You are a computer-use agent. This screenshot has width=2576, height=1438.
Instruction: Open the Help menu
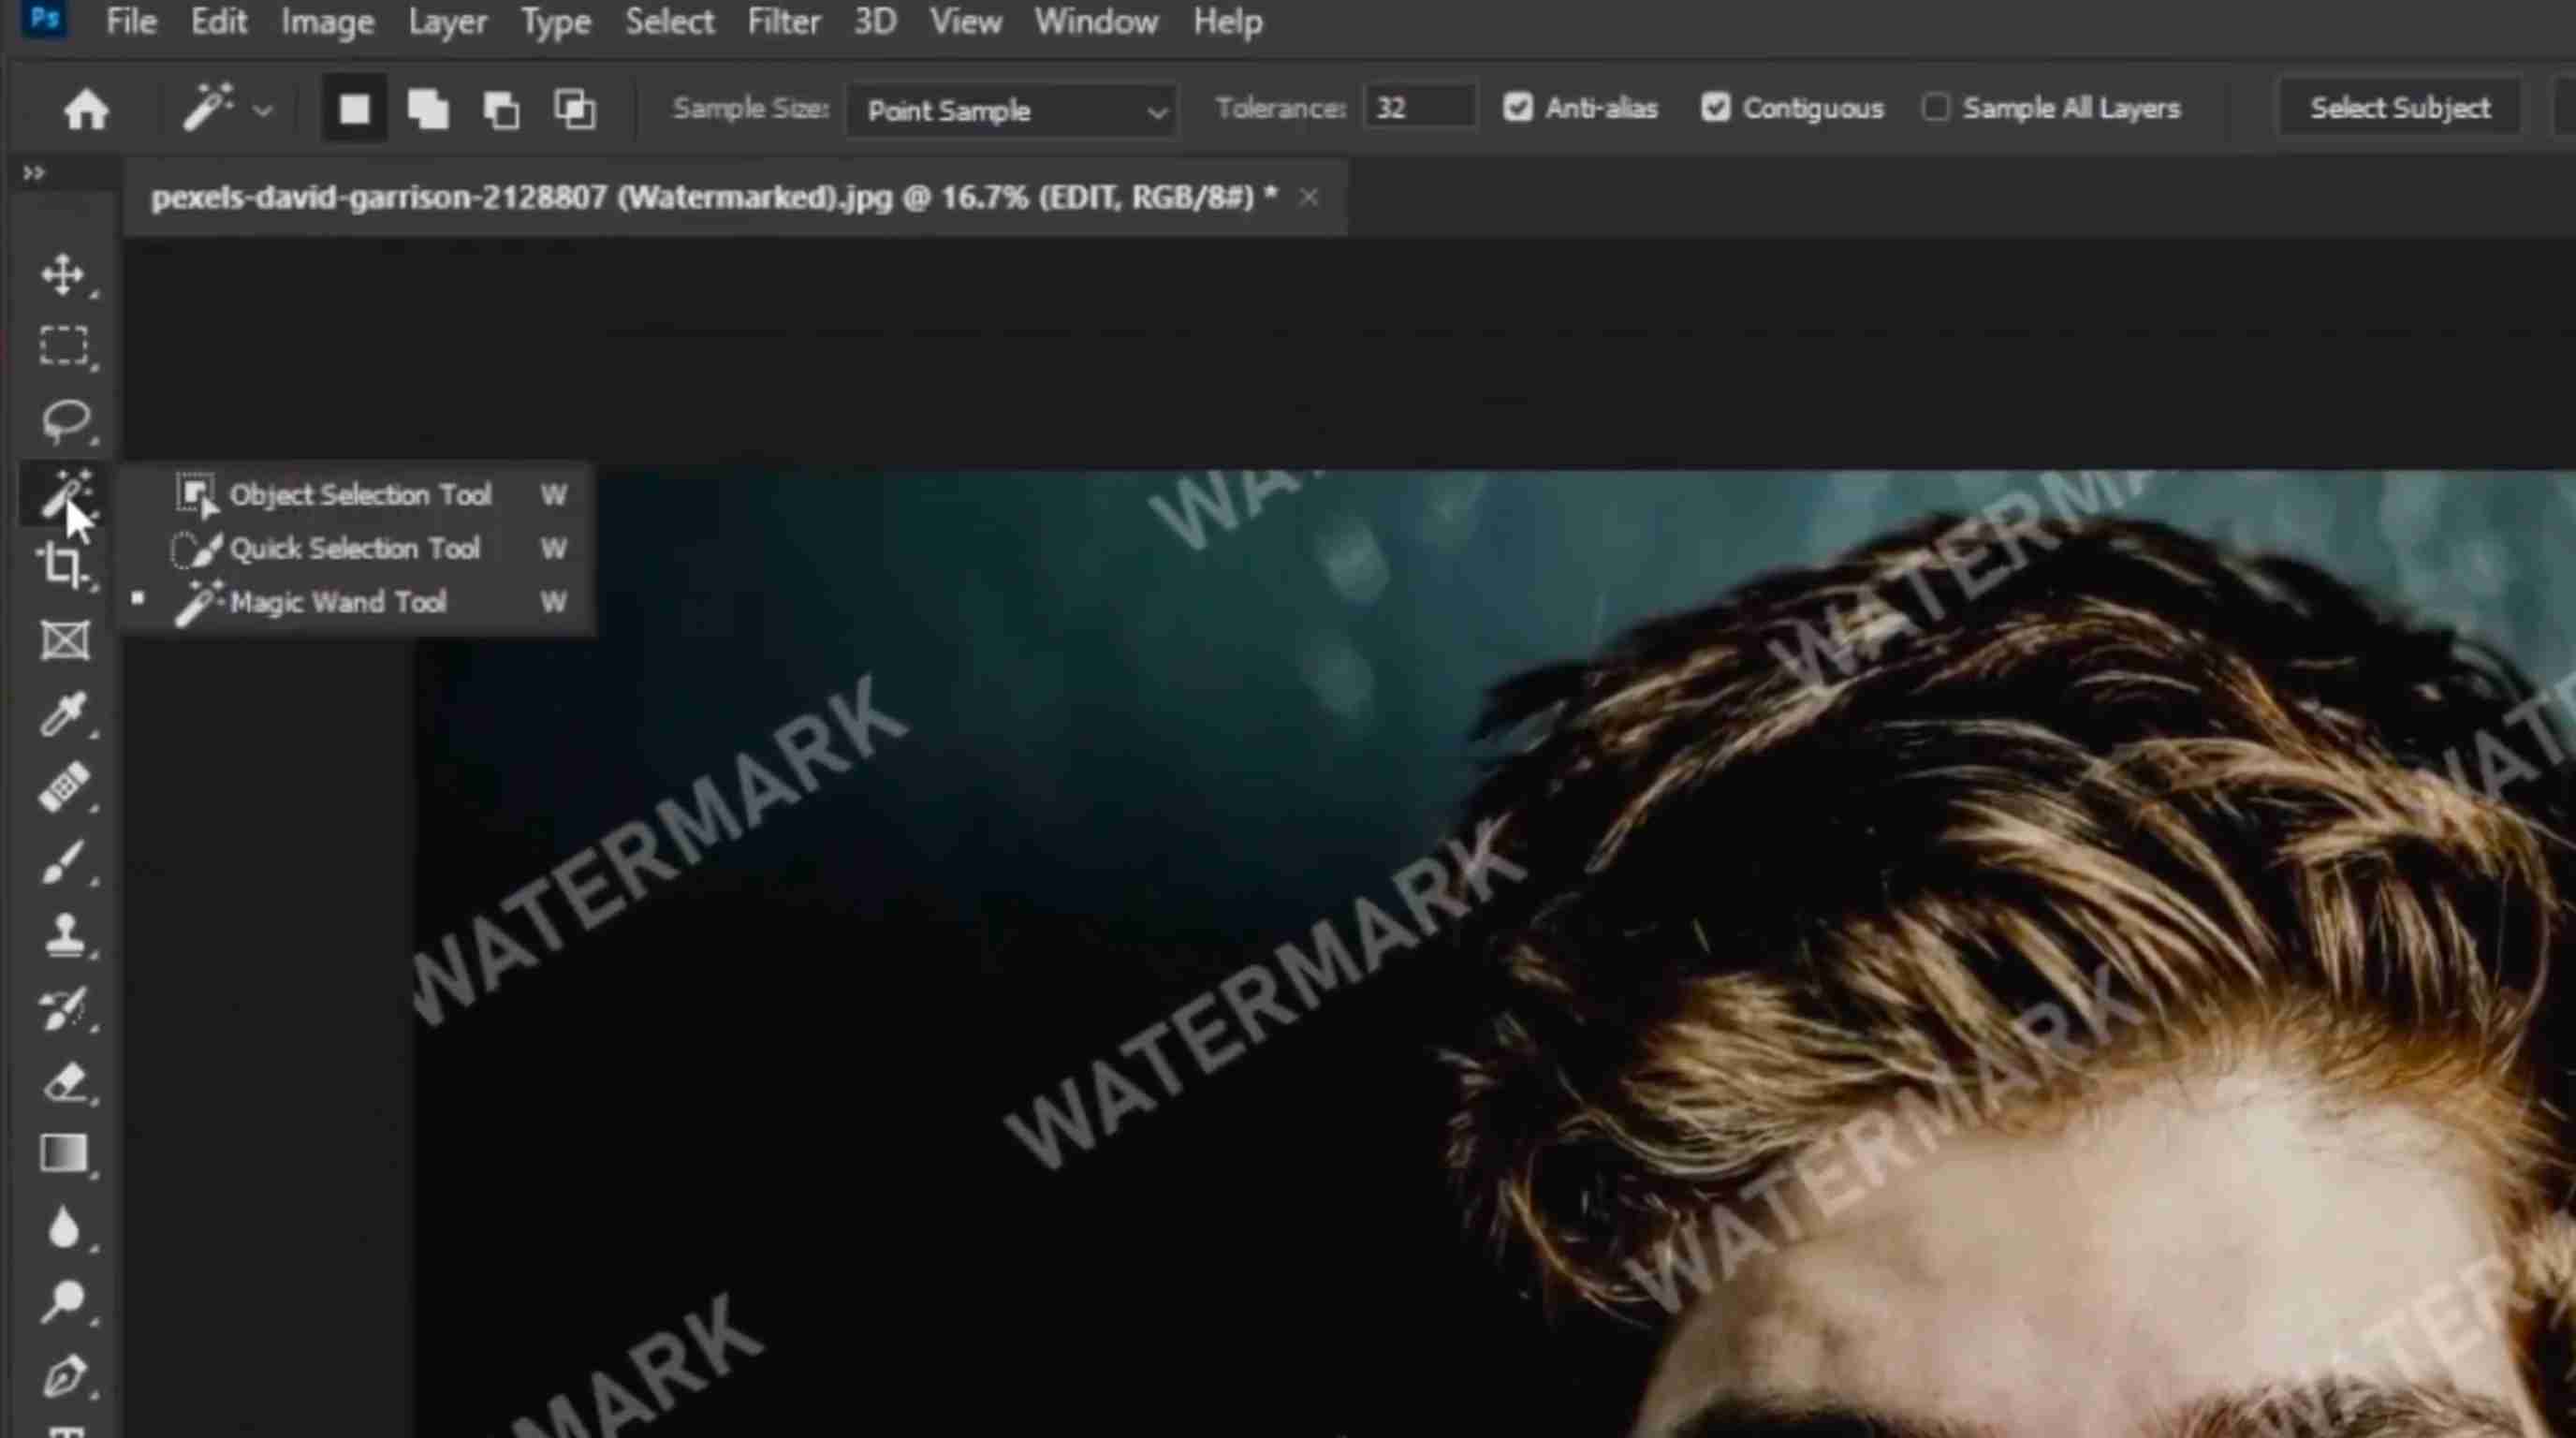(1227, 21)
